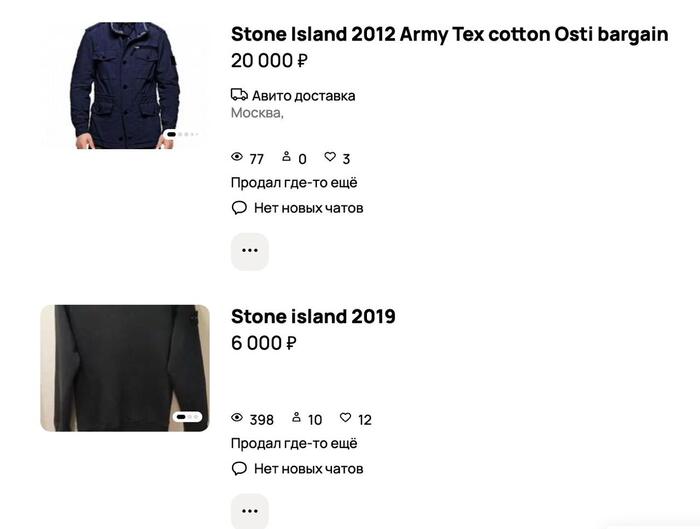Open three-dots menu for Stone island 2019
This screenshot has width=700, height=529.
[250, 511]
